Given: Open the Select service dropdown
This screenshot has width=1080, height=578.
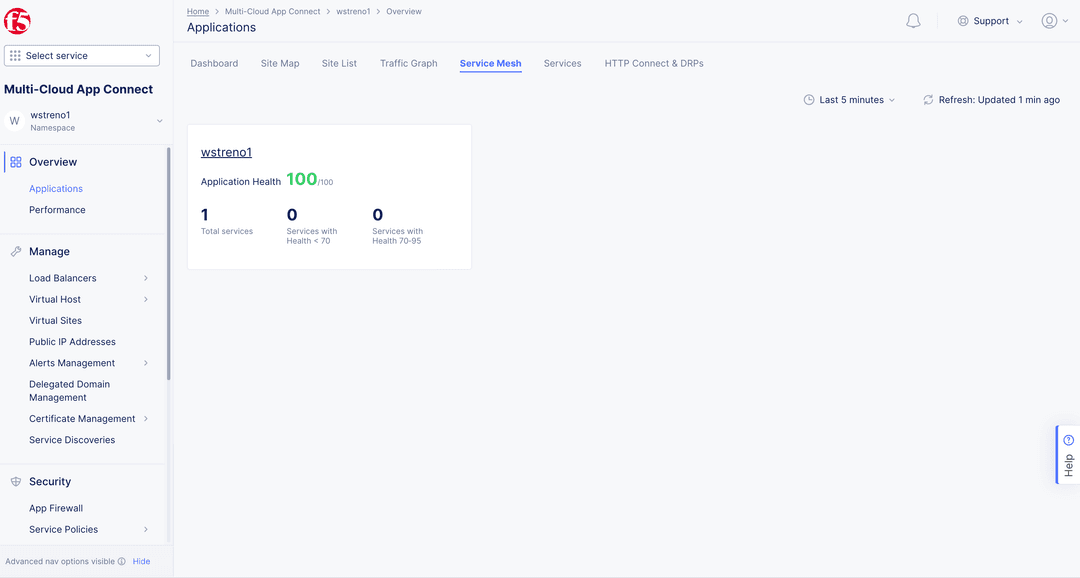Looking at the screenshot, I should [80, 55].
